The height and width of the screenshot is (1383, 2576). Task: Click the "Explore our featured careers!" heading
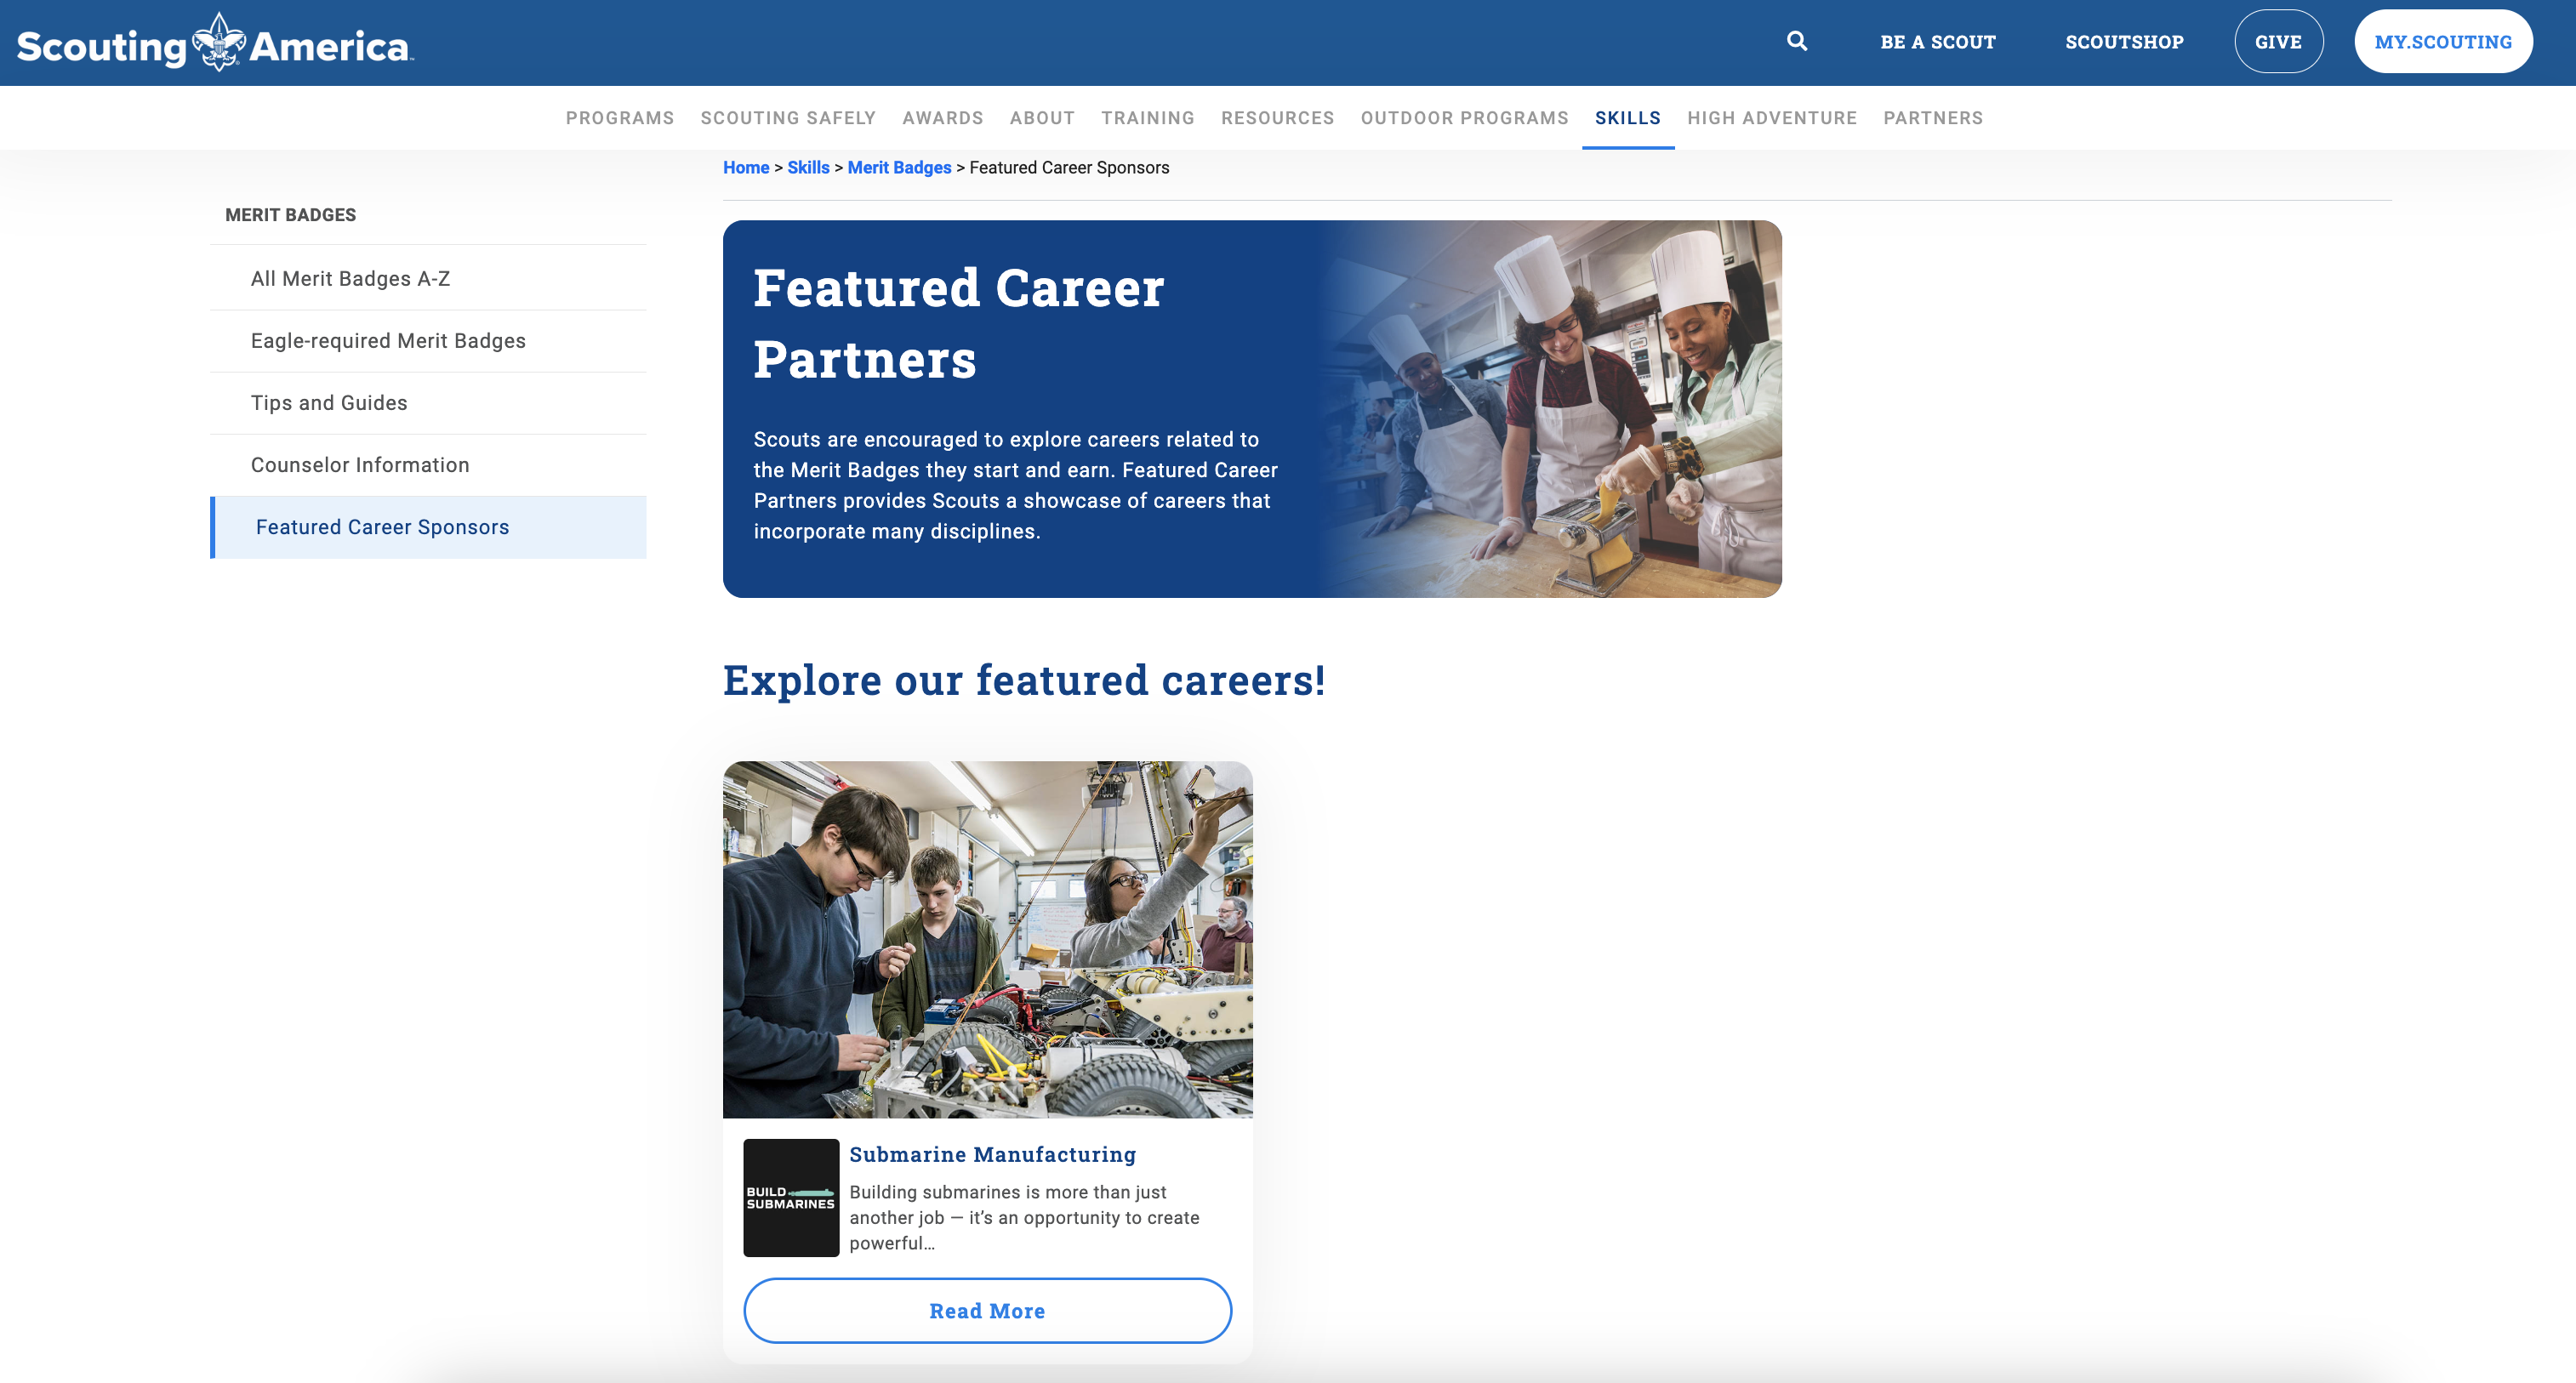1024,680
